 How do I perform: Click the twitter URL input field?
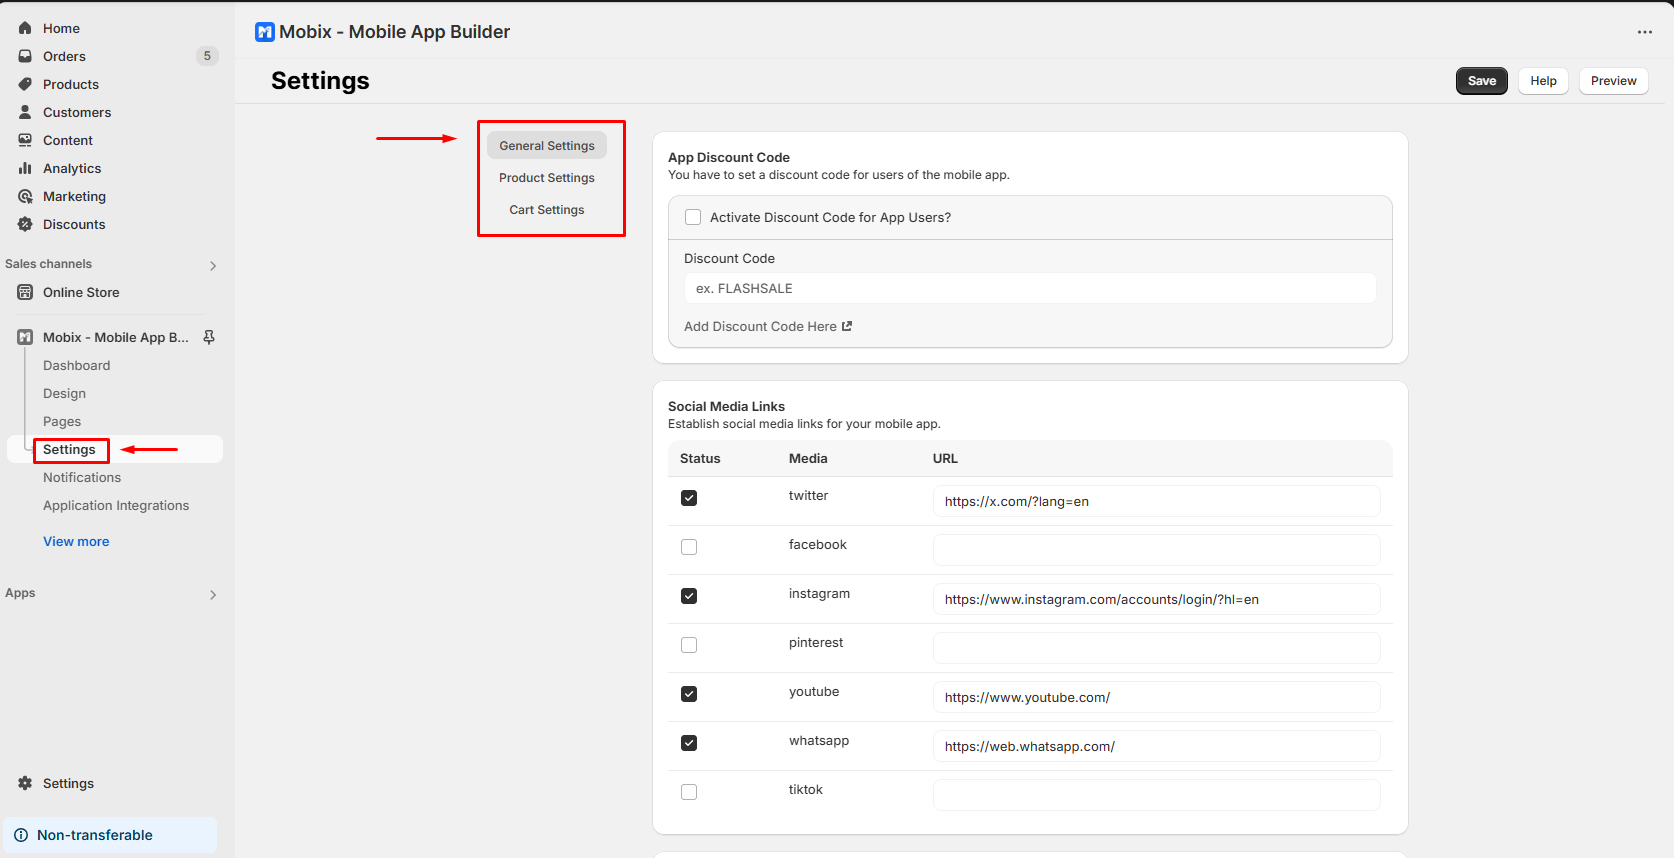point(1157,501)
